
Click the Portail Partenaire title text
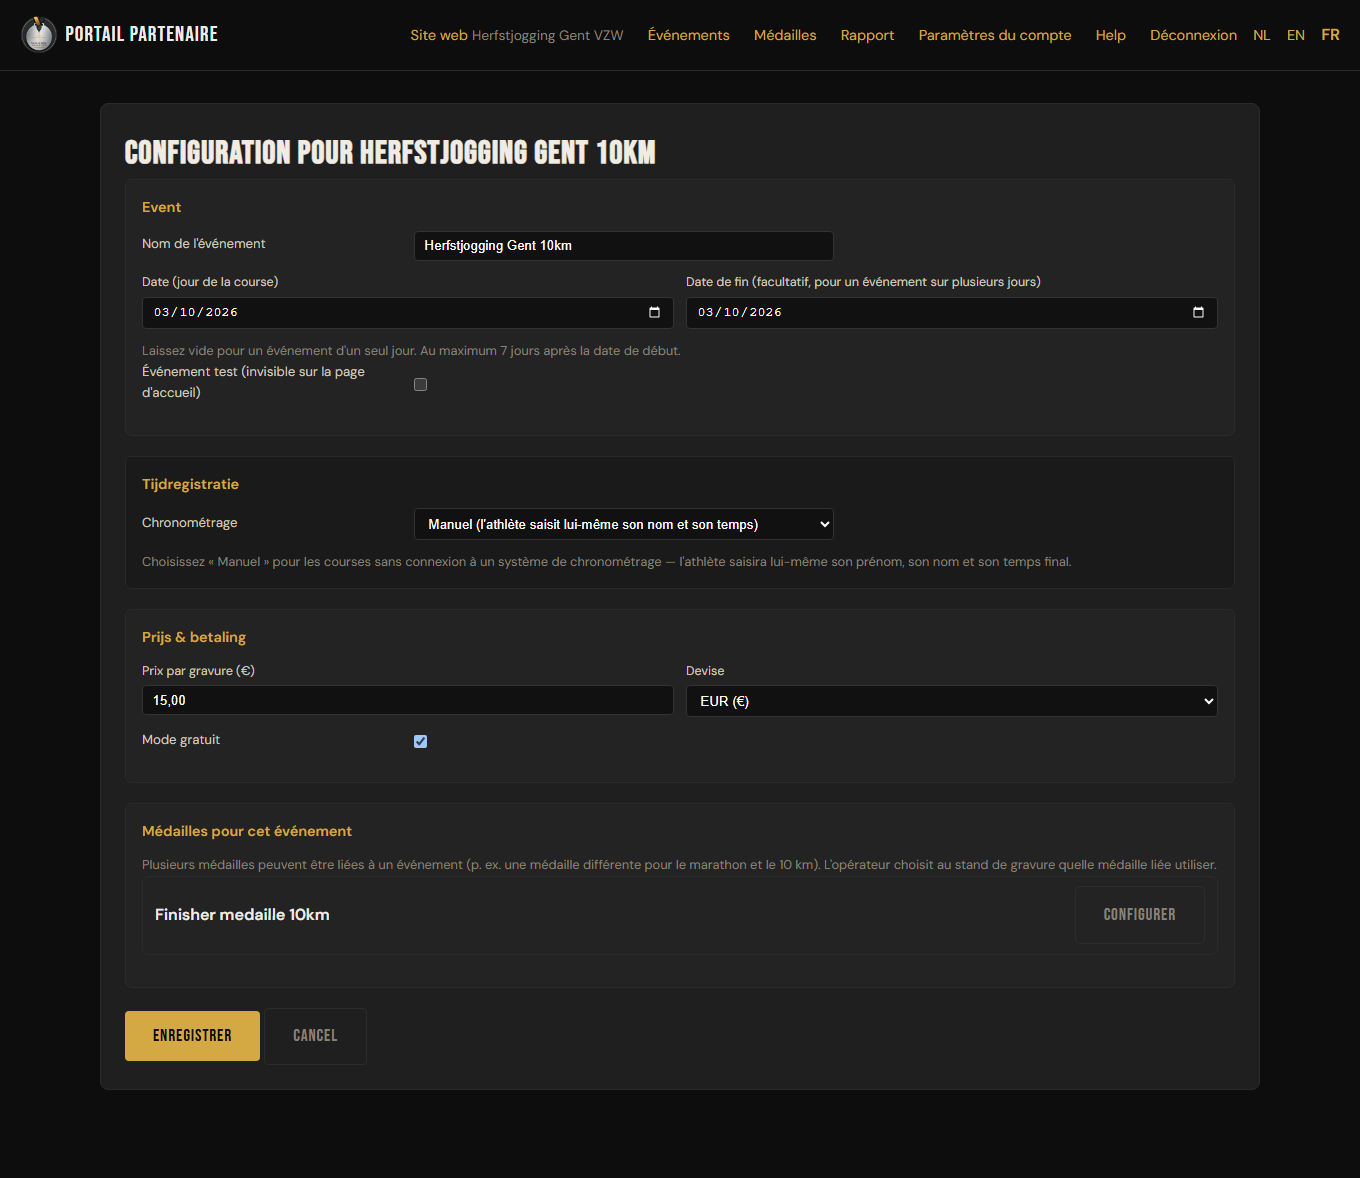142,34
